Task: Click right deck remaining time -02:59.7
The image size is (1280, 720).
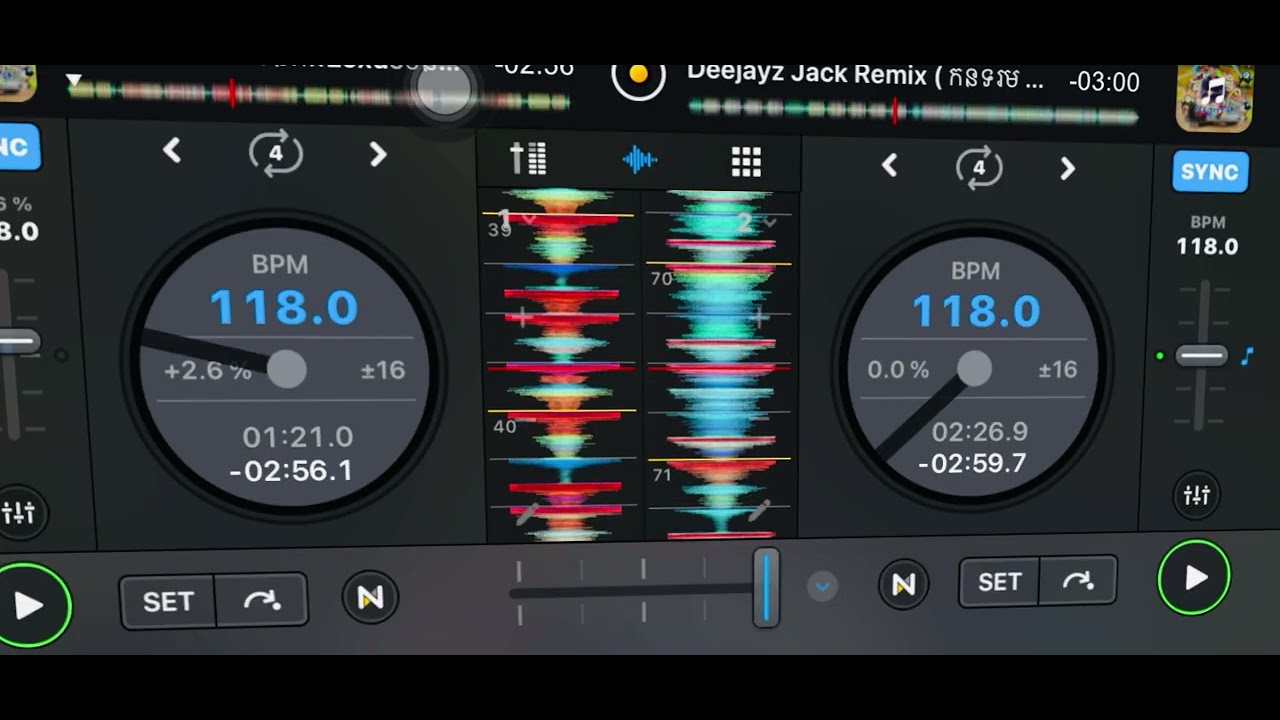Action: point(972,463)
